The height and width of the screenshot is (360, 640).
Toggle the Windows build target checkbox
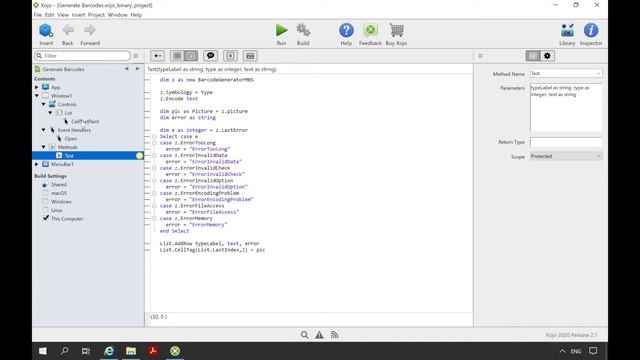45,202
